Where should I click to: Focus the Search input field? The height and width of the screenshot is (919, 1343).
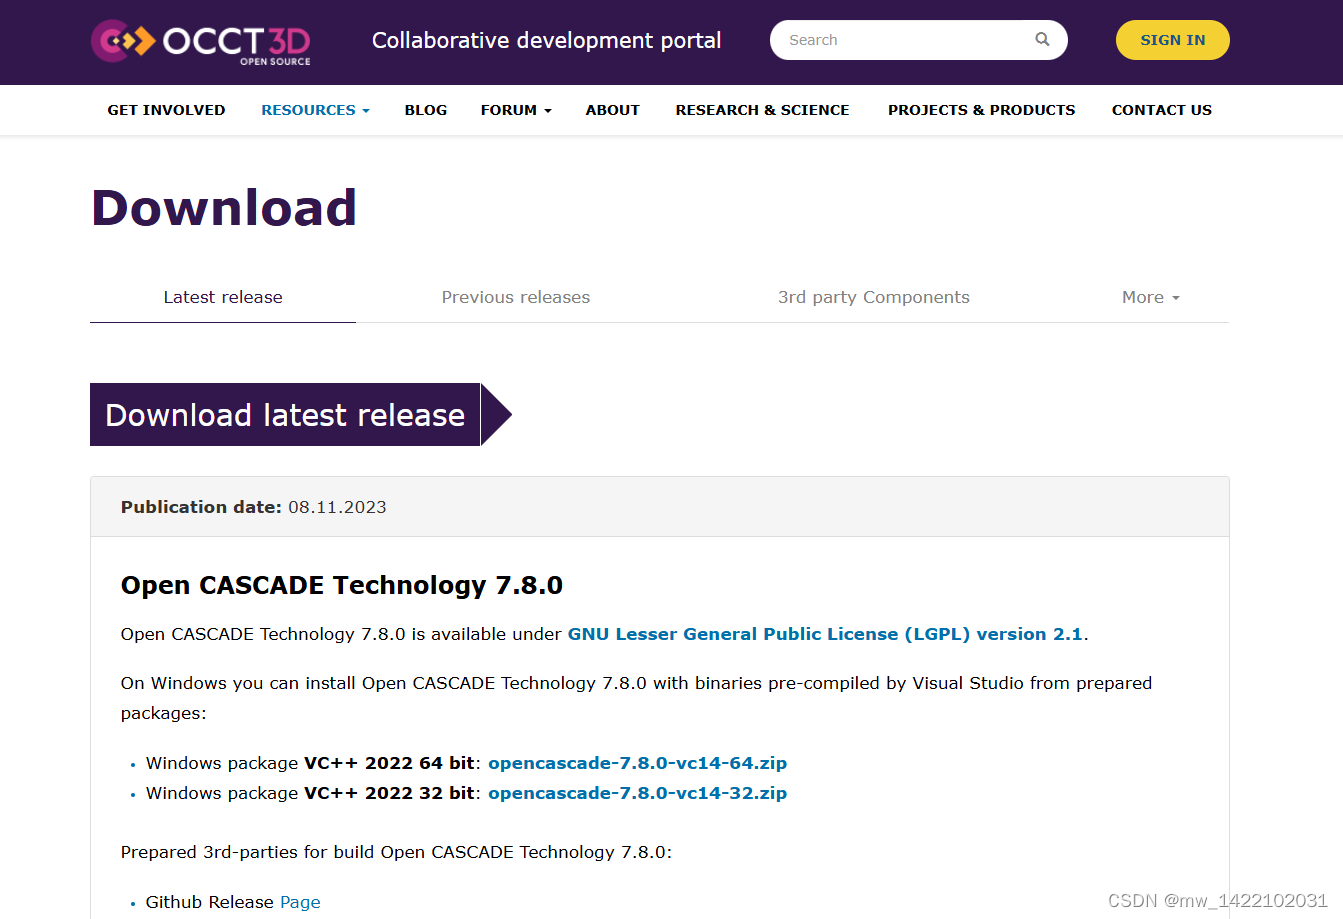918,40
